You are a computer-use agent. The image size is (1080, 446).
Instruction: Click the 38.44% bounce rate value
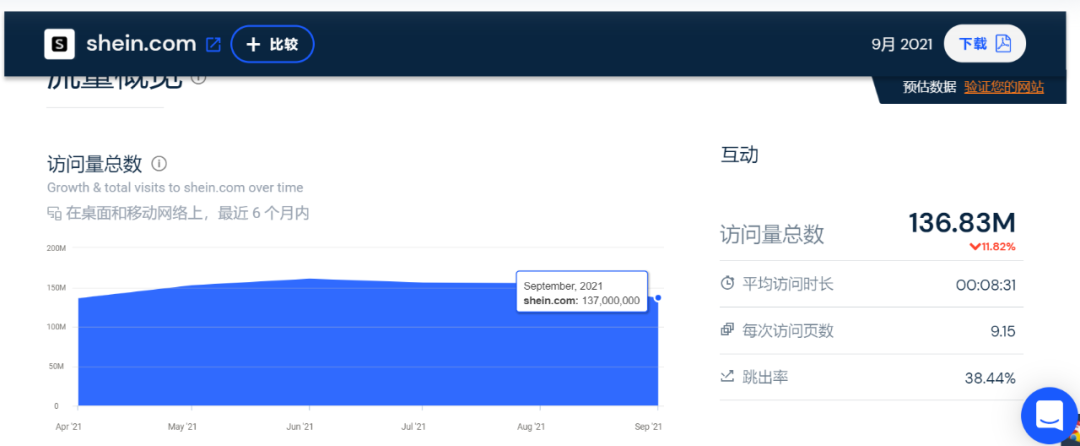click(x=990, y=378)
